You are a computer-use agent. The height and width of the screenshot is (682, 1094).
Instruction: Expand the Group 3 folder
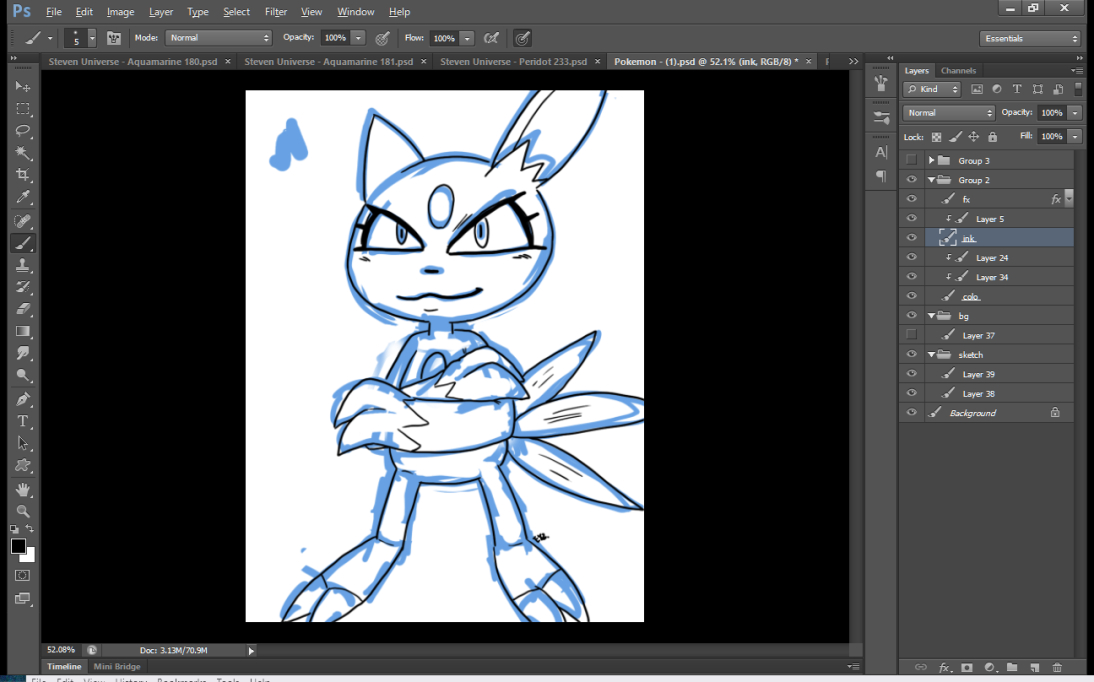coord(931,160)
